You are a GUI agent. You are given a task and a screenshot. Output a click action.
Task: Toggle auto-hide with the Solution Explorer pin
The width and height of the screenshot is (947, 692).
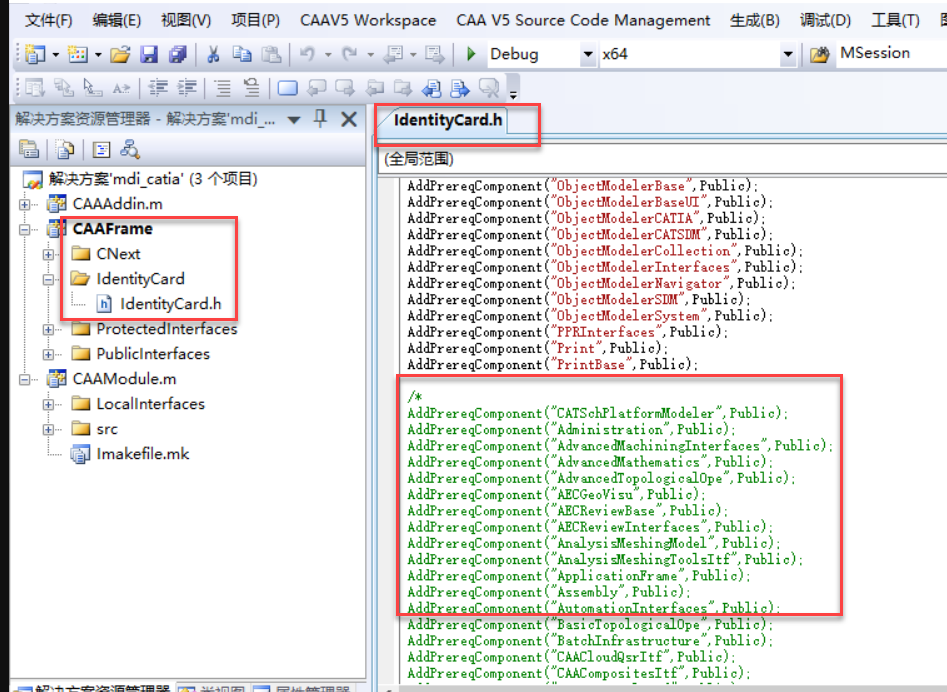point(322,118)
